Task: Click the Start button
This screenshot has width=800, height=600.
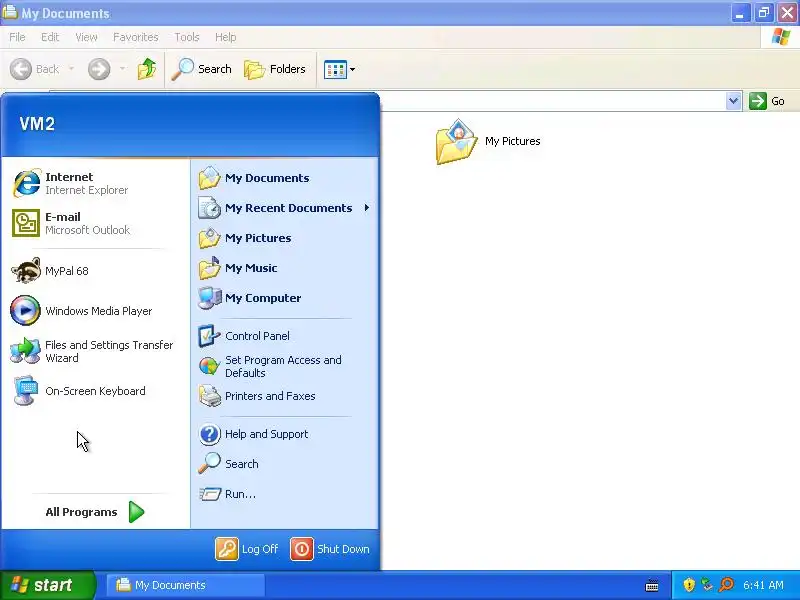Action: pyautogui.click(x=47, y=585)
